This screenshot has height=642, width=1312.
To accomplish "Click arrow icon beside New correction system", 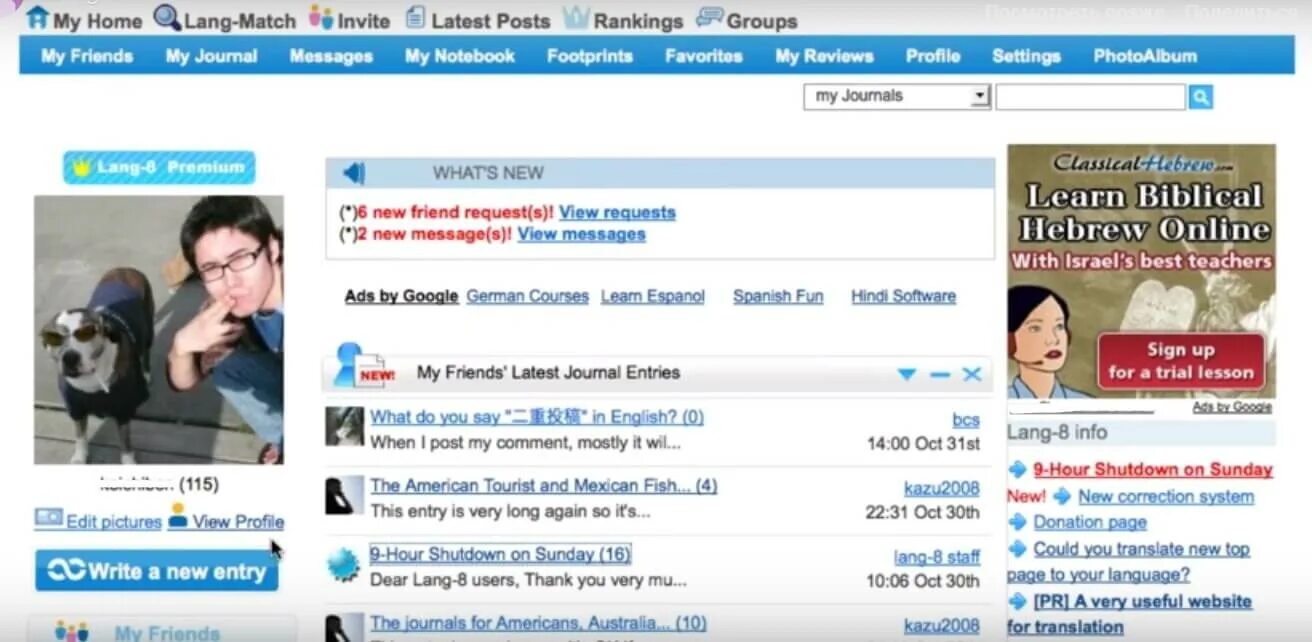I will tap(1062, 496).
